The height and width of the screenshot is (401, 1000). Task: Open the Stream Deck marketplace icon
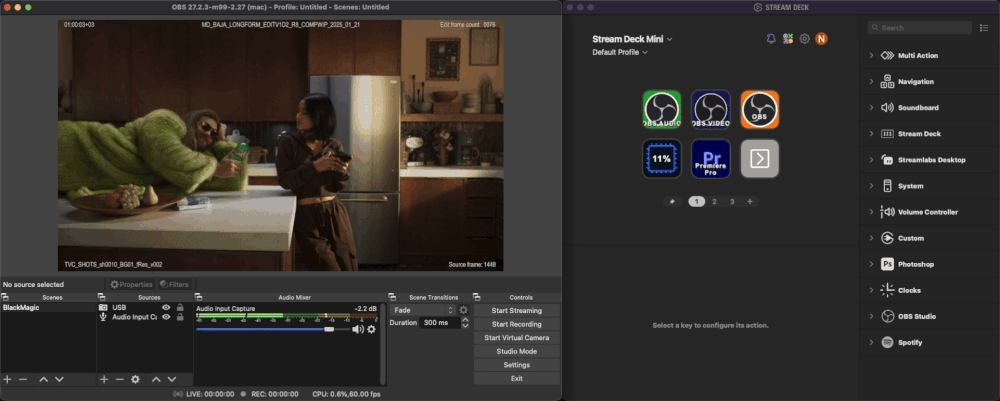coord(788,39)
